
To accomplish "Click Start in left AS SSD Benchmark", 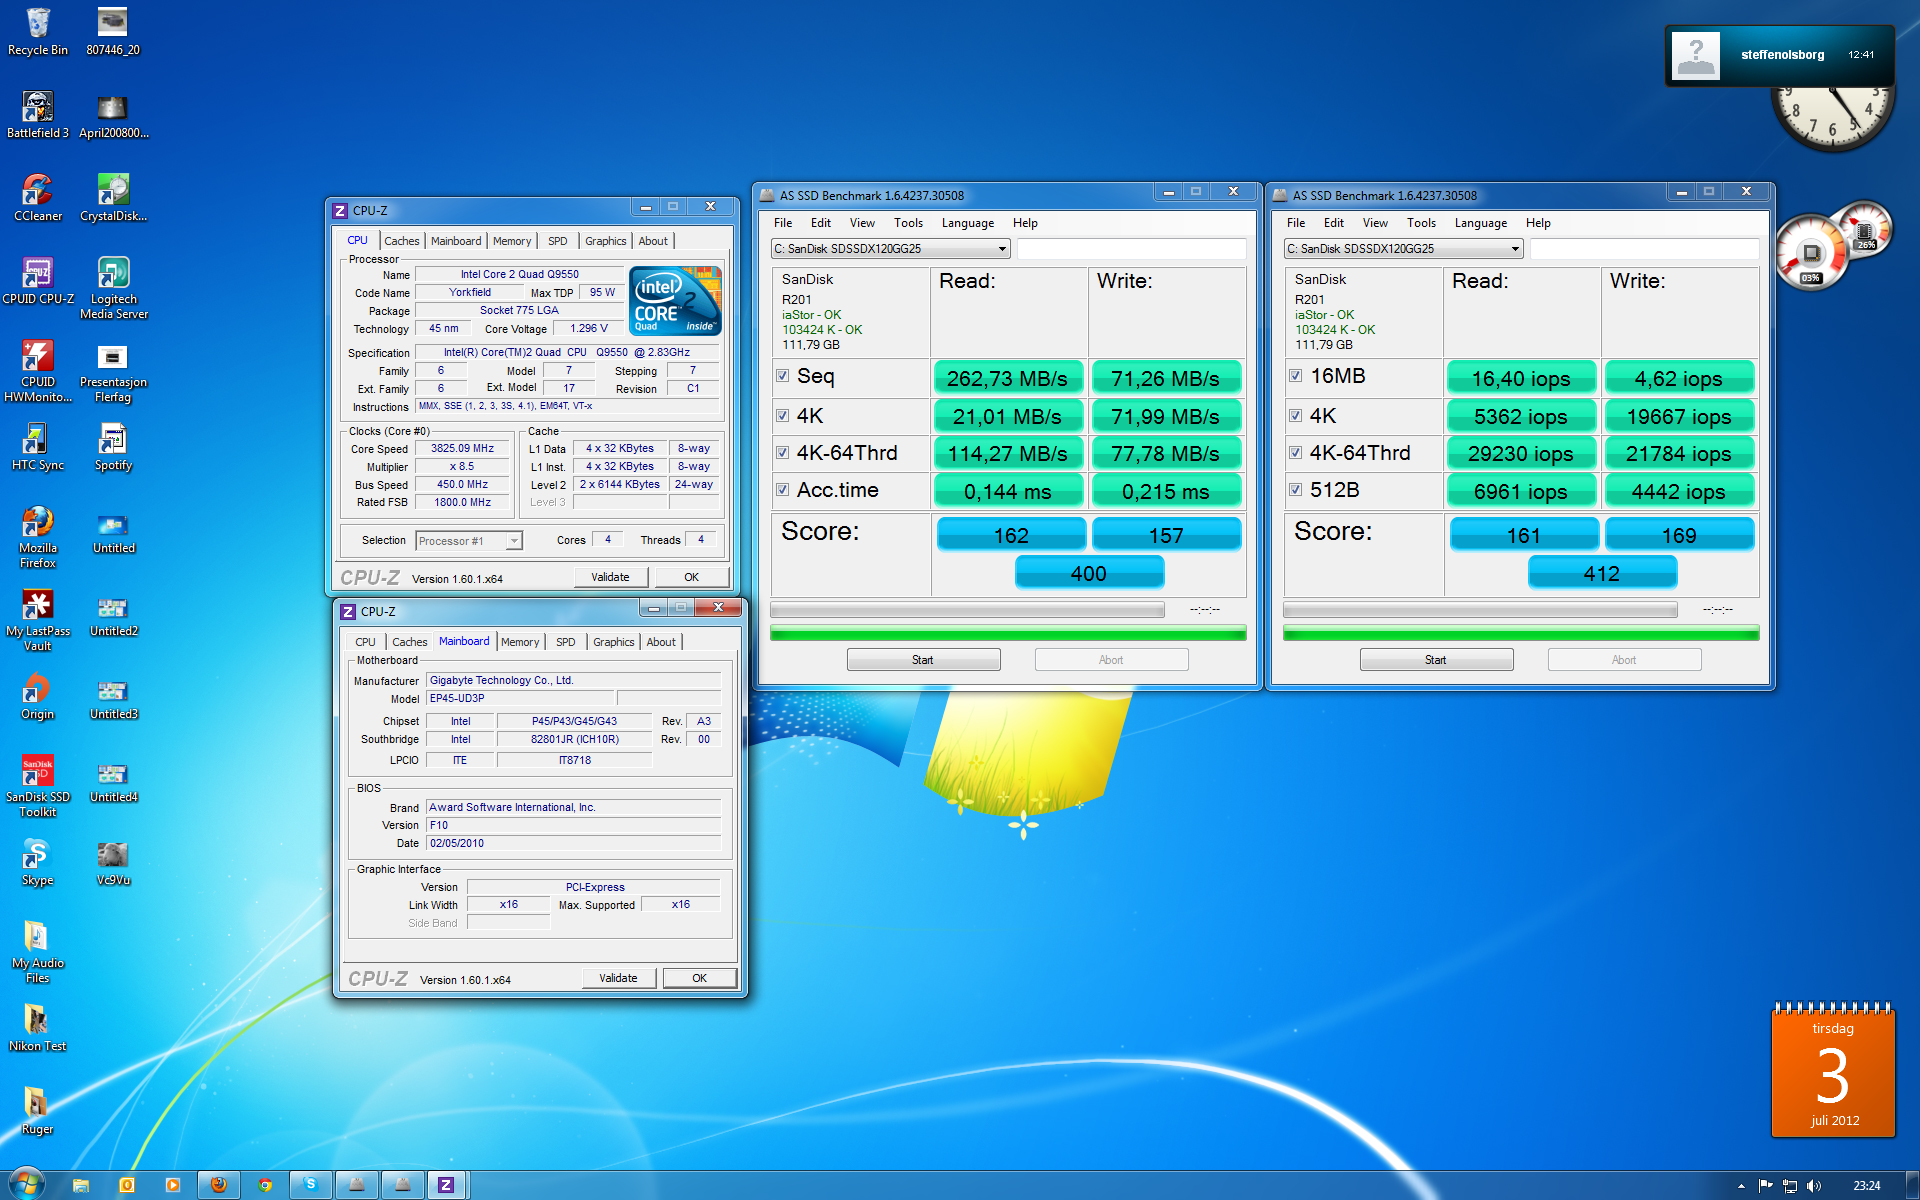I will 923,660.
